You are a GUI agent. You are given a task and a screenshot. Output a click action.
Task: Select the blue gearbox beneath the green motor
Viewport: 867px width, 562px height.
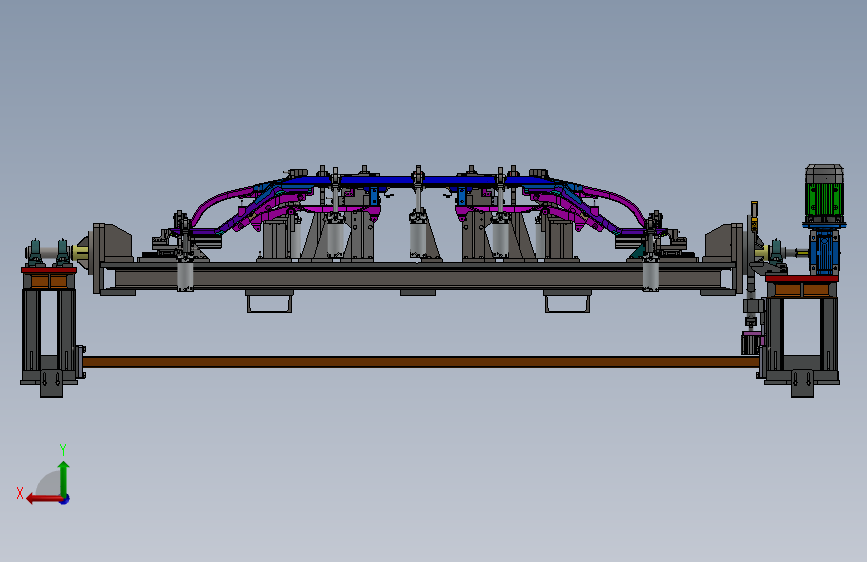click(824, 250)
